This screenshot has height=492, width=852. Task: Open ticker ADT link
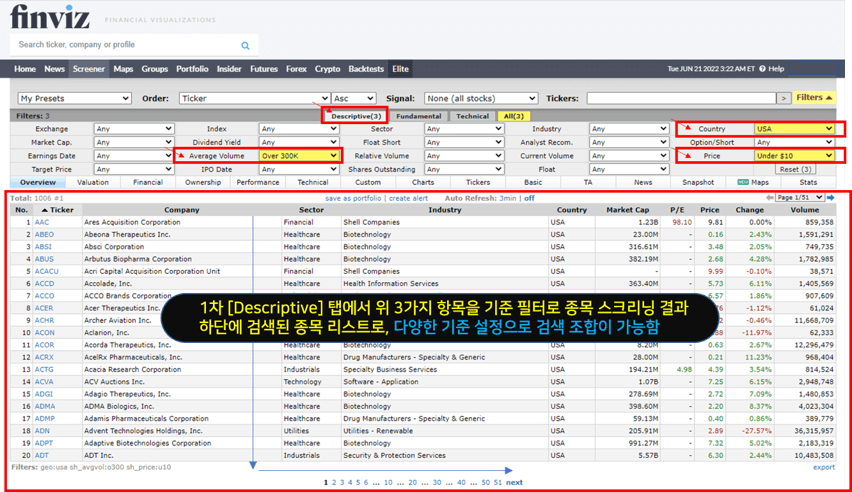(x=42, y=456)
